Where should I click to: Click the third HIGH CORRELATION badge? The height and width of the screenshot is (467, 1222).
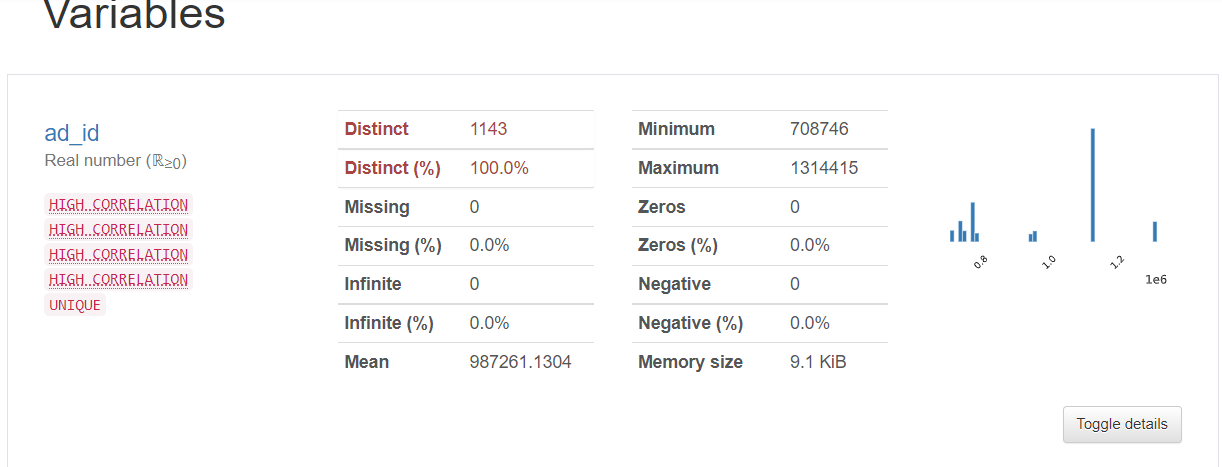click(118, 255)
